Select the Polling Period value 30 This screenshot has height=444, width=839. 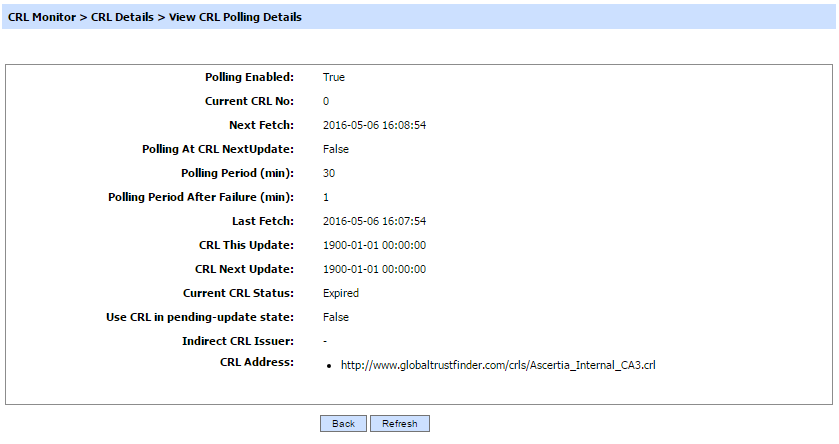pos(329,173)
